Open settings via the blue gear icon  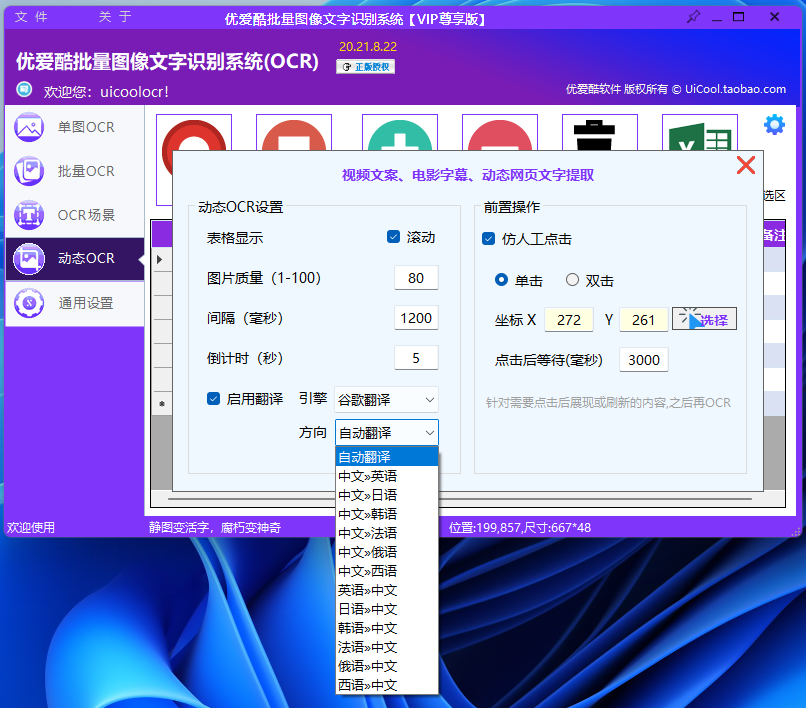(774, 124)
